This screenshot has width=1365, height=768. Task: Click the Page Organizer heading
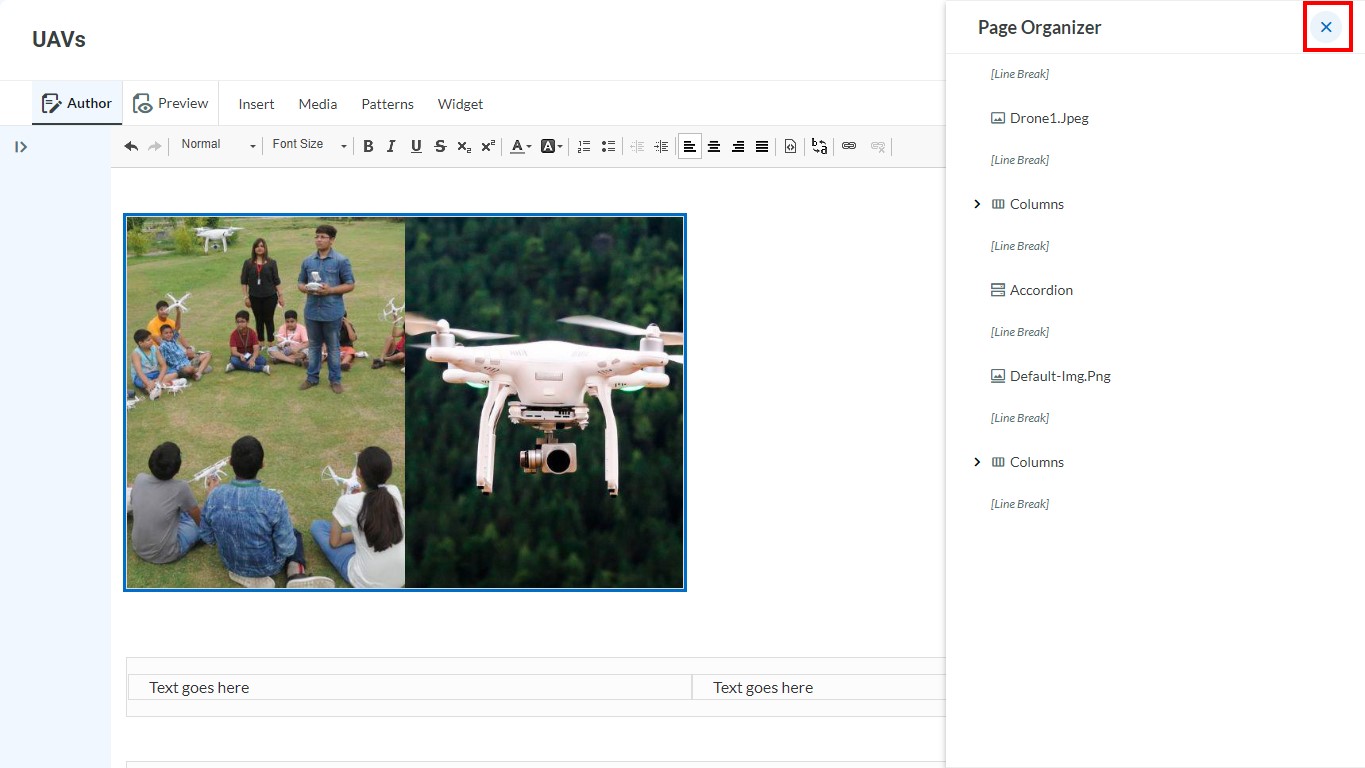click(x=1039, y=27)
